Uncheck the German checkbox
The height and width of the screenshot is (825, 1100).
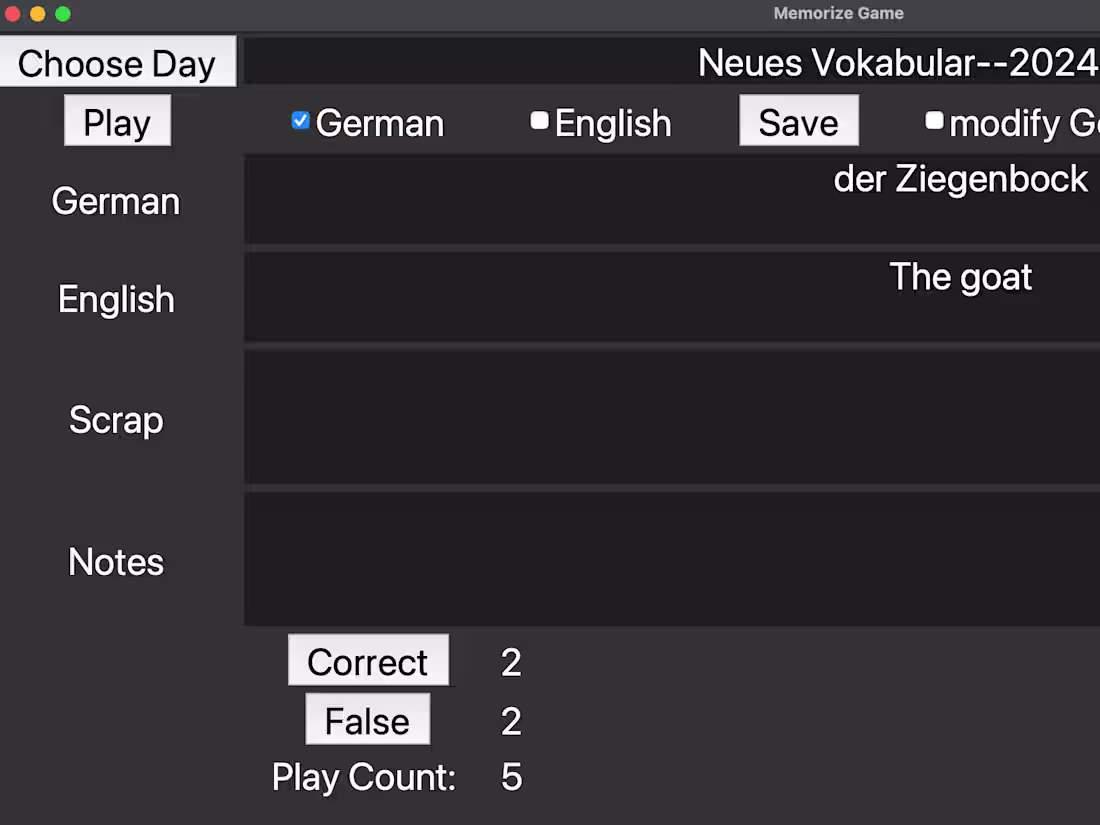coord(300,121)
